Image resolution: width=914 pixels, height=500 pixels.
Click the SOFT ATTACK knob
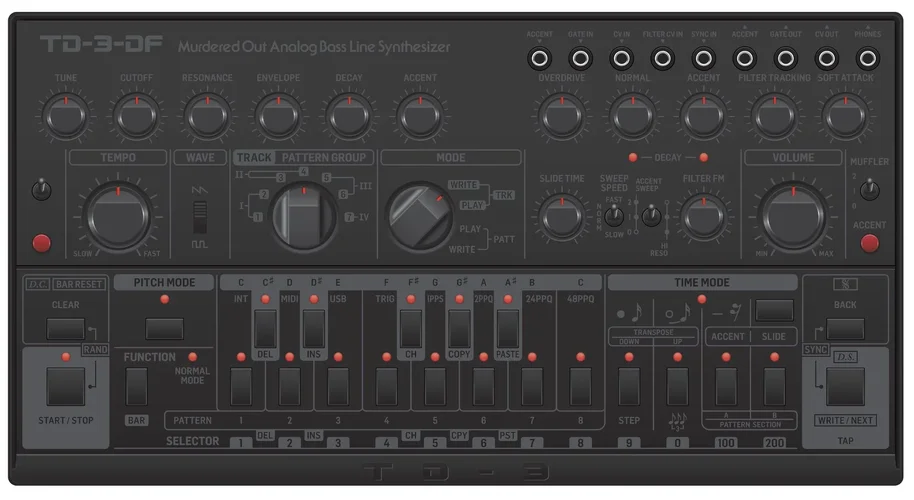(845, 117)
